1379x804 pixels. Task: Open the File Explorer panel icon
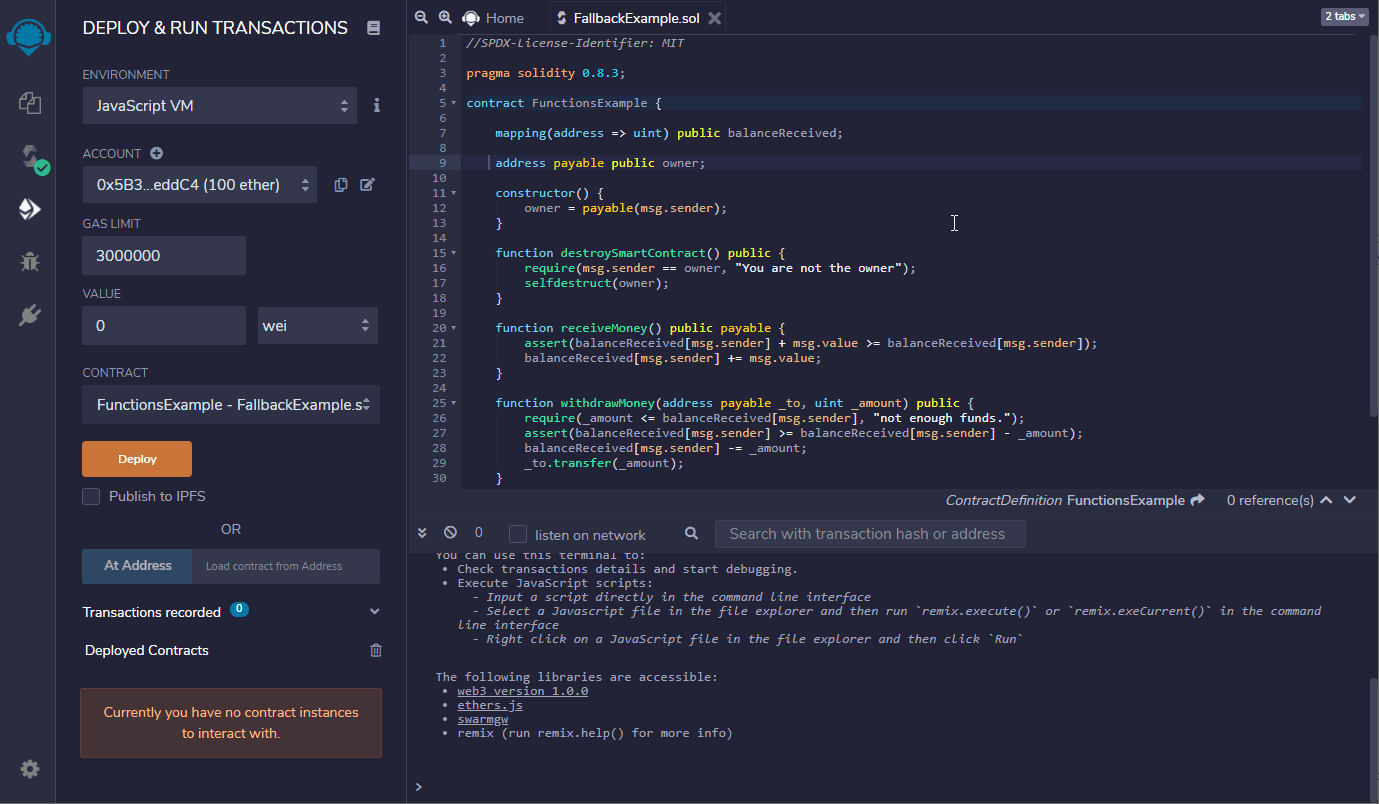pos(29,102)
